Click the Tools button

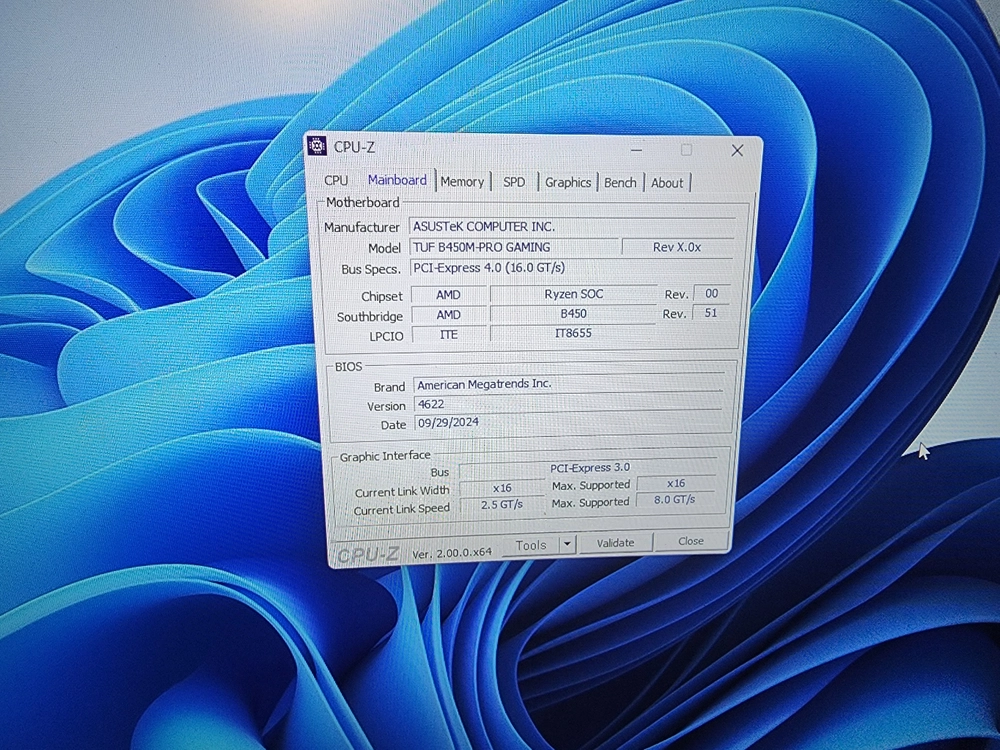click(531, 545)
